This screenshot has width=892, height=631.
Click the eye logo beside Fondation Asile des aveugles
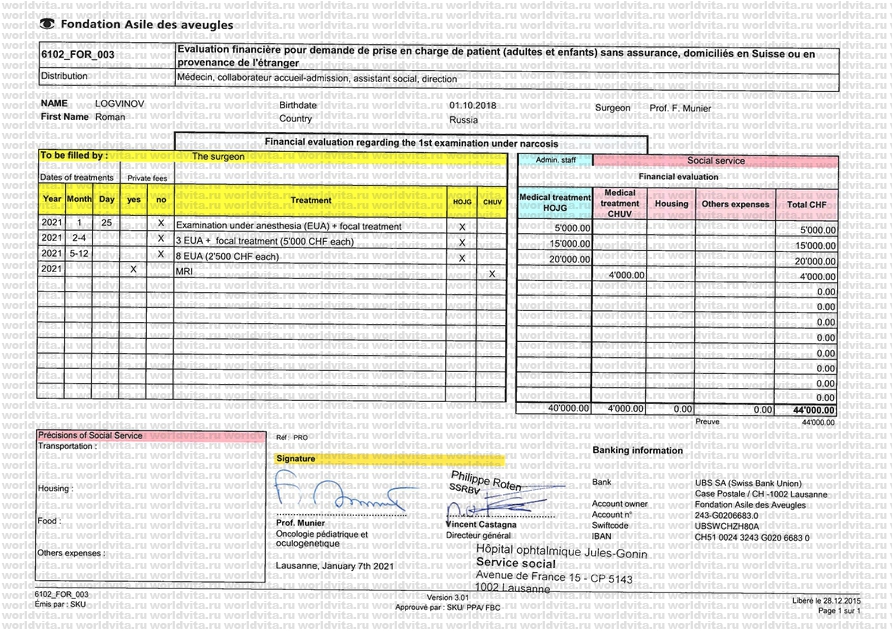(47, 24)
